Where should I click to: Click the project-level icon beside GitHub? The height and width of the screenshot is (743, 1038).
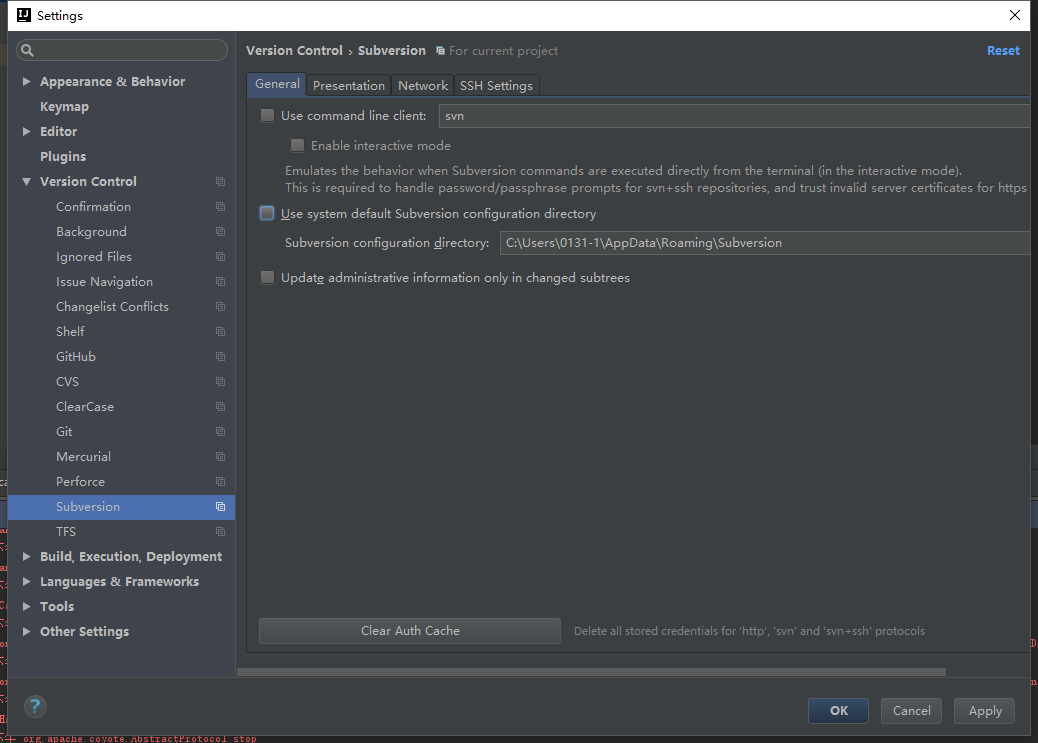220,356
